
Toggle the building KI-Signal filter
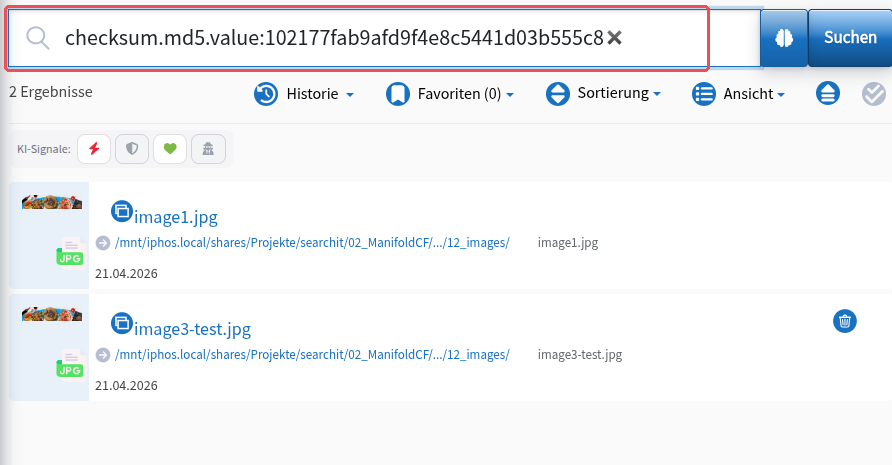click(x=208, y=149)
